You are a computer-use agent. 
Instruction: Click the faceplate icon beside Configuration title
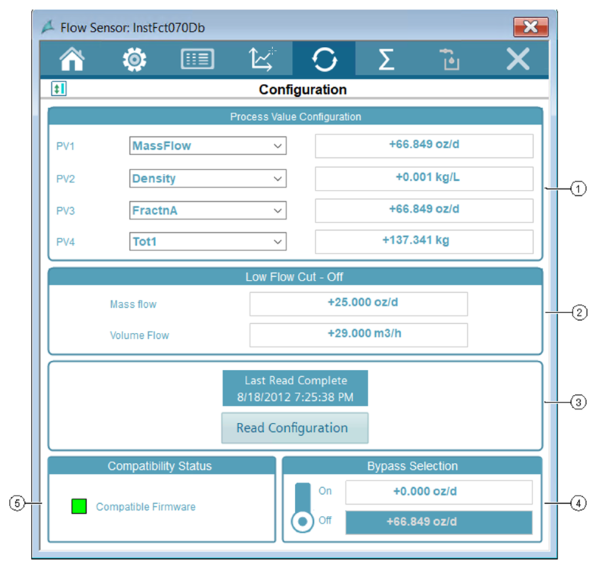[59, 89]
